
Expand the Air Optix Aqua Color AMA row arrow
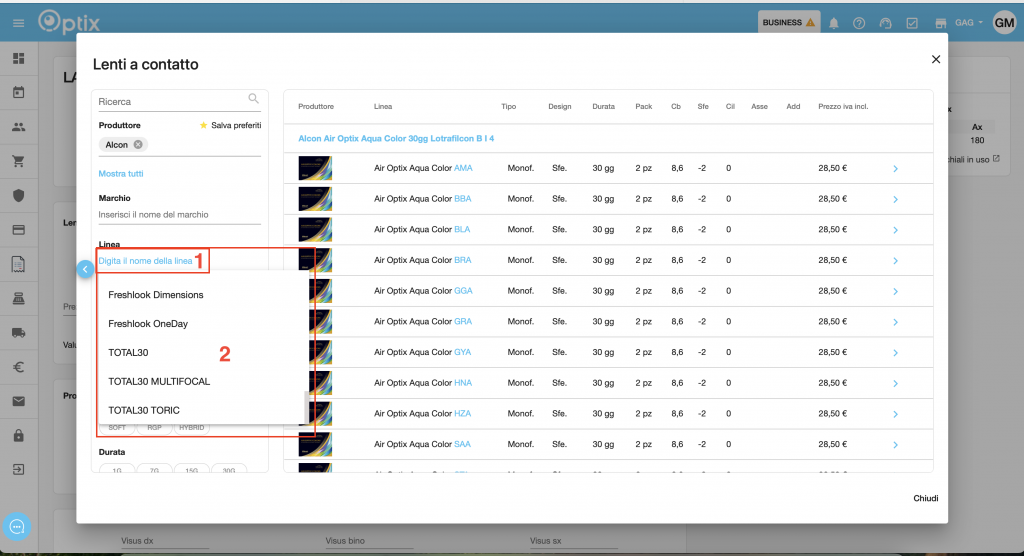pos(895,169)
